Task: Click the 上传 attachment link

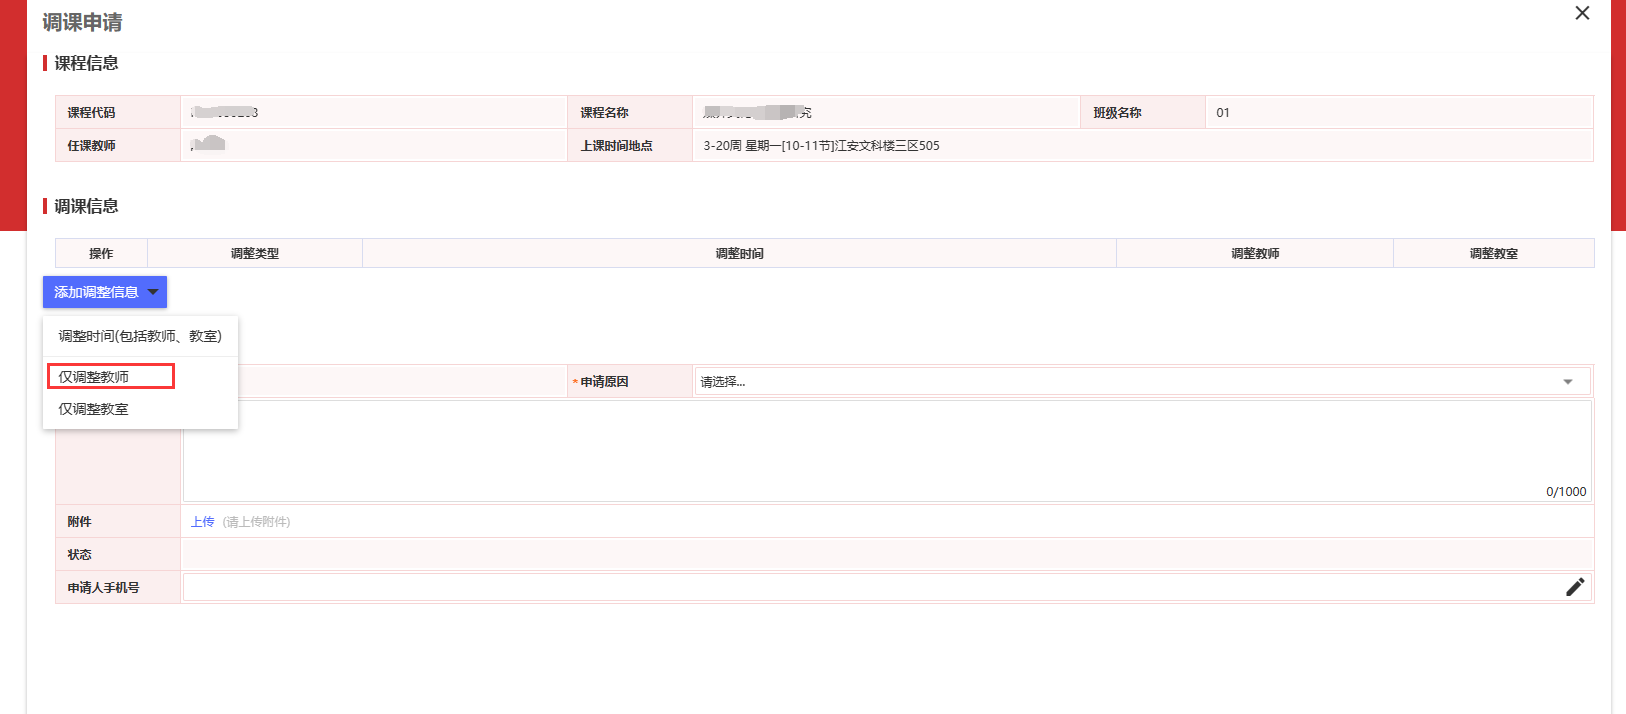Action: pyautogui.click(x=202, y=522)
